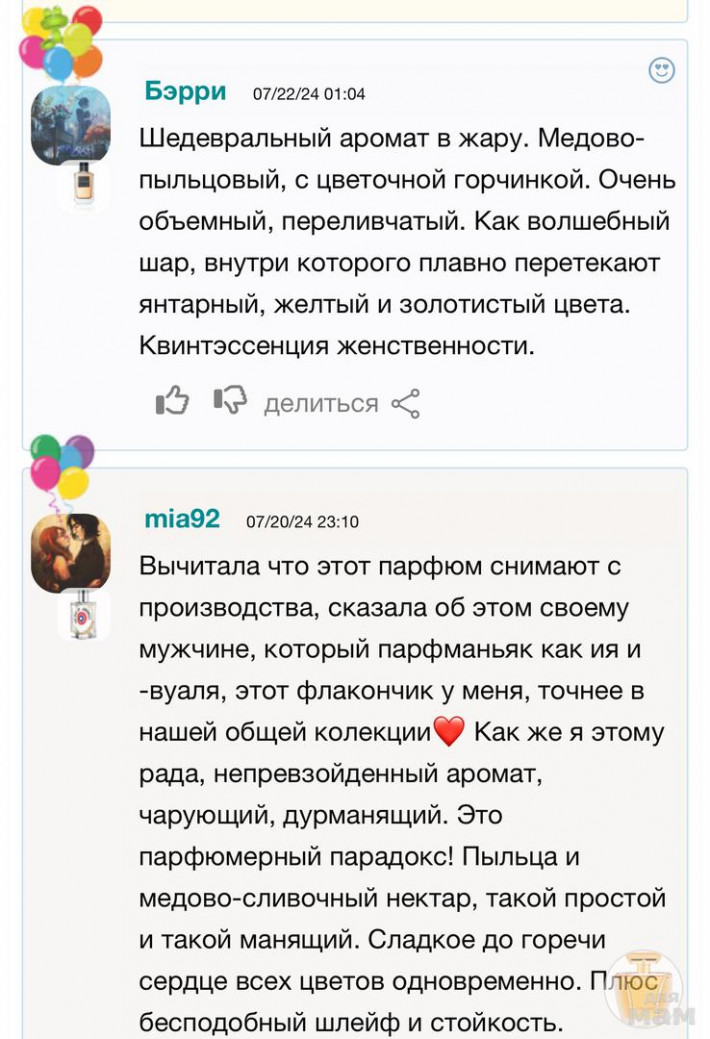This screenshot has width=710, height=1039.
Task: Open mia92's user profile link
Action: [182, 519]
